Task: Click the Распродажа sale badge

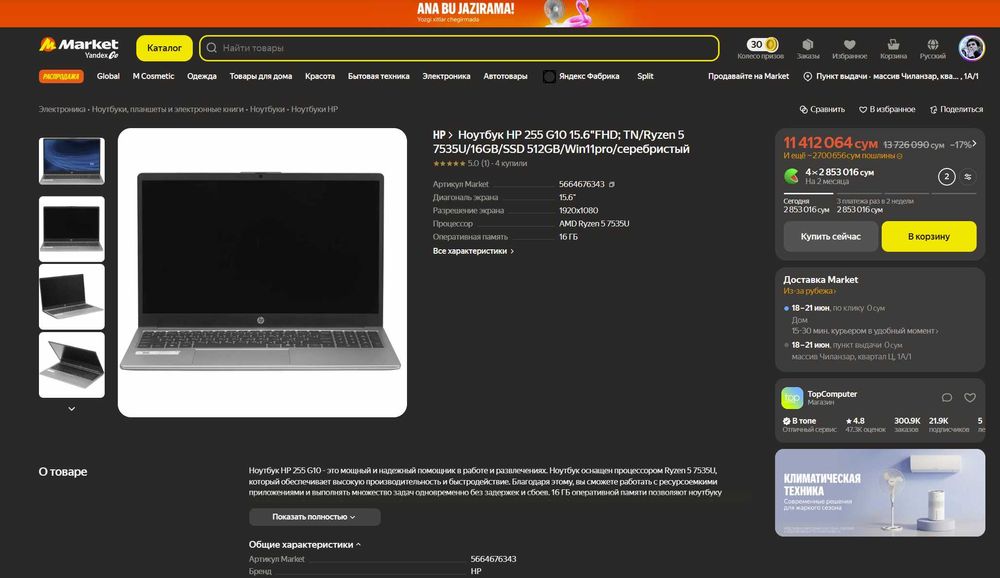Action: (x=61, y=77)
